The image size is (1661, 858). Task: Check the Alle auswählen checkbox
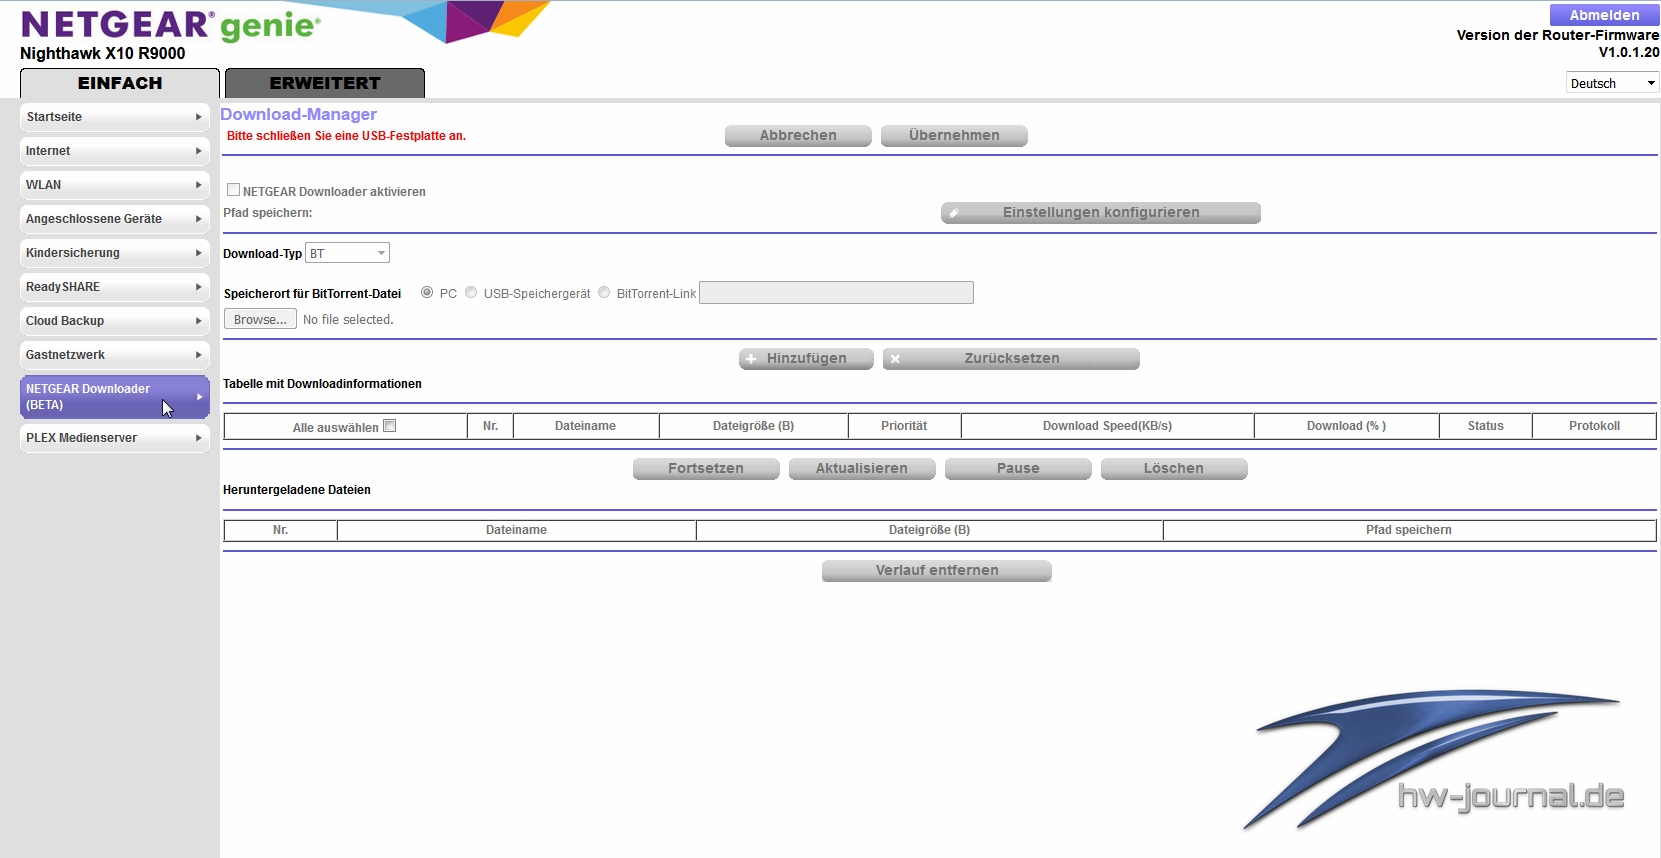[390, 426]
